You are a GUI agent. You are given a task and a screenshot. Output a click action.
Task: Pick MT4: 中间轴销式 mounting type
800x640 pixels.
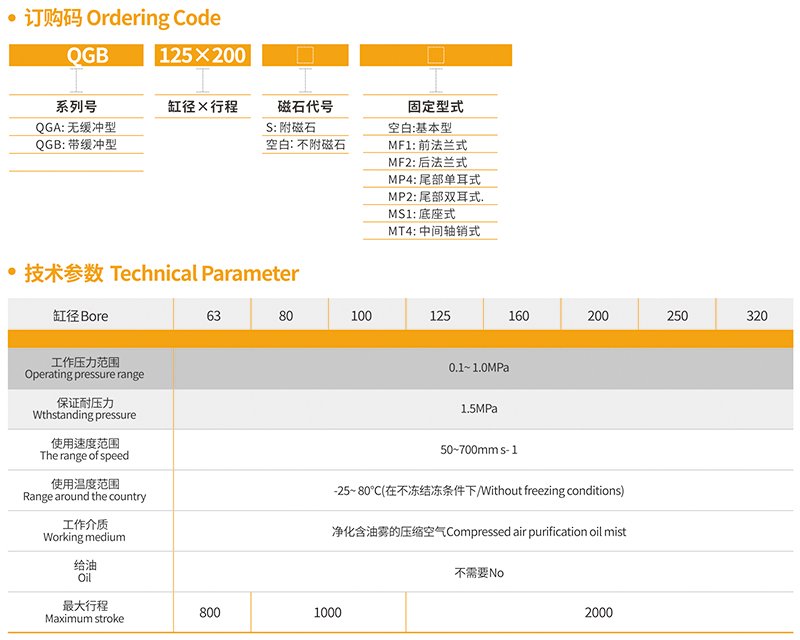click(x=434, y=231)
